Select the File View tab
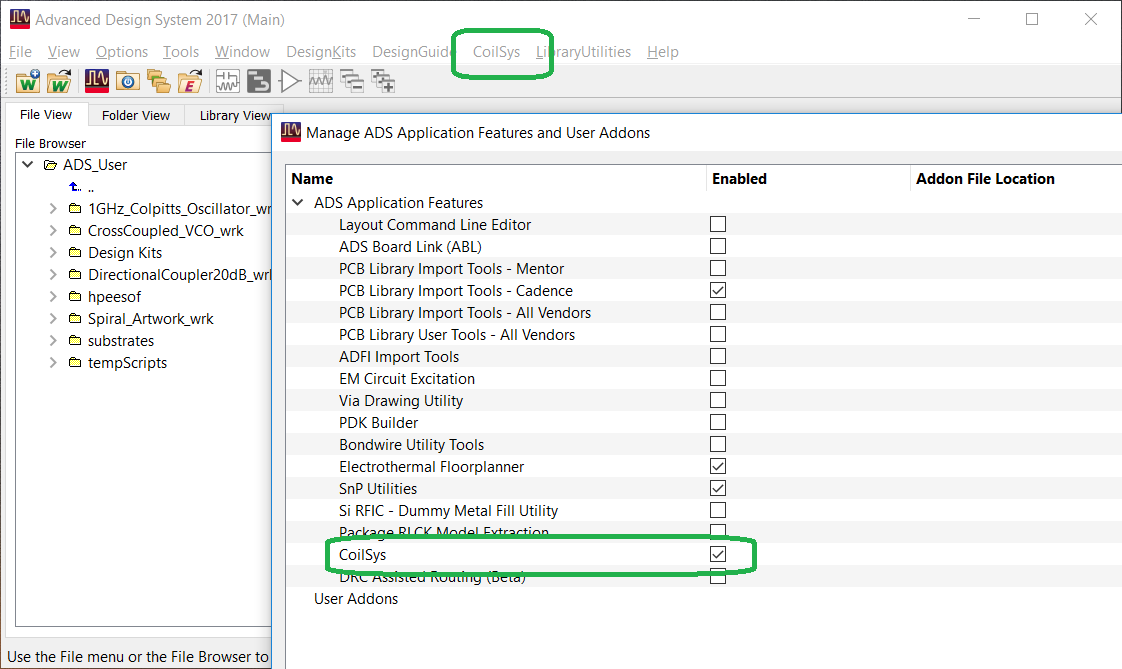The image size is (1122, 669). click(x=46, y=114)
